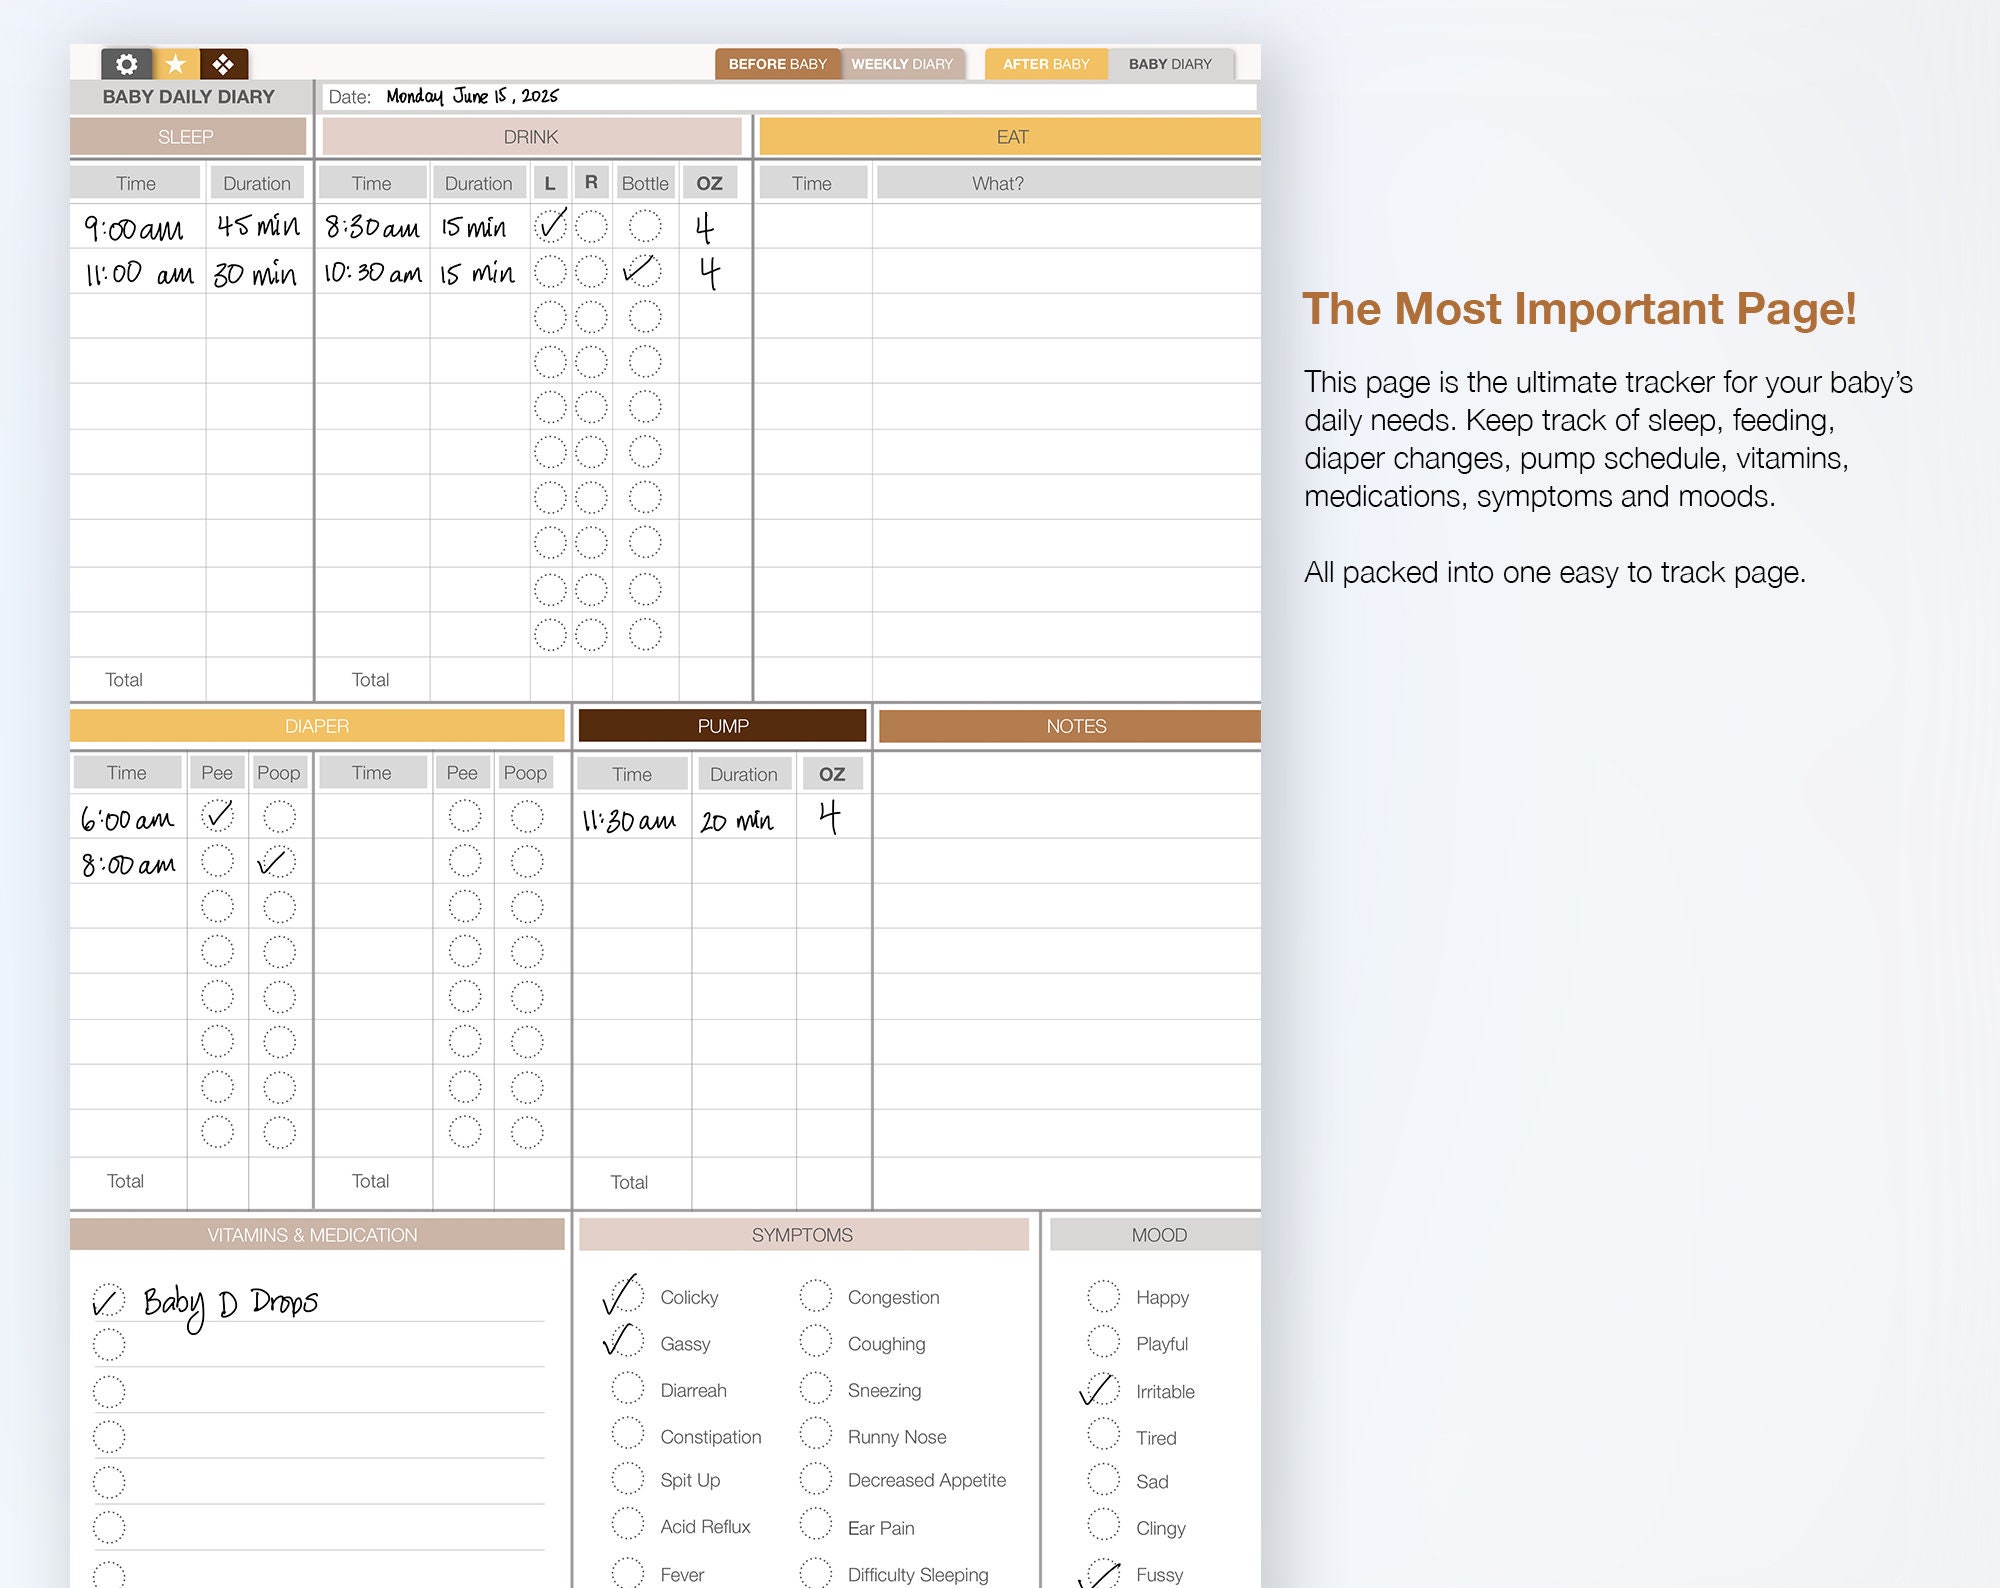Switch to the WEEKLY DIARY tab
This screenshot has height=1588, width=2000.
(901, 63)
